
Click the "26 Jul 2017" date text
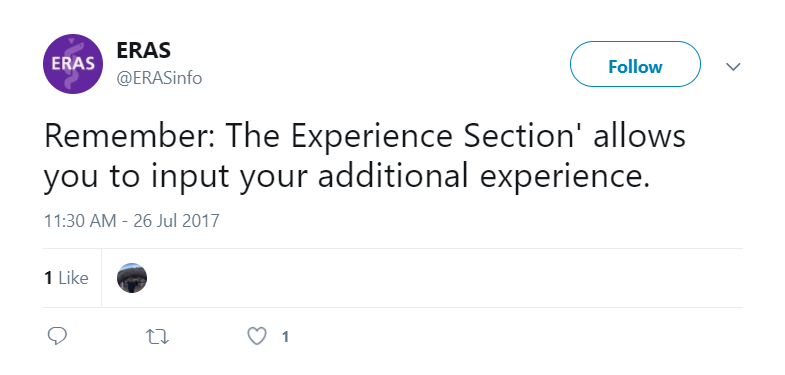(x=176, y=221)
